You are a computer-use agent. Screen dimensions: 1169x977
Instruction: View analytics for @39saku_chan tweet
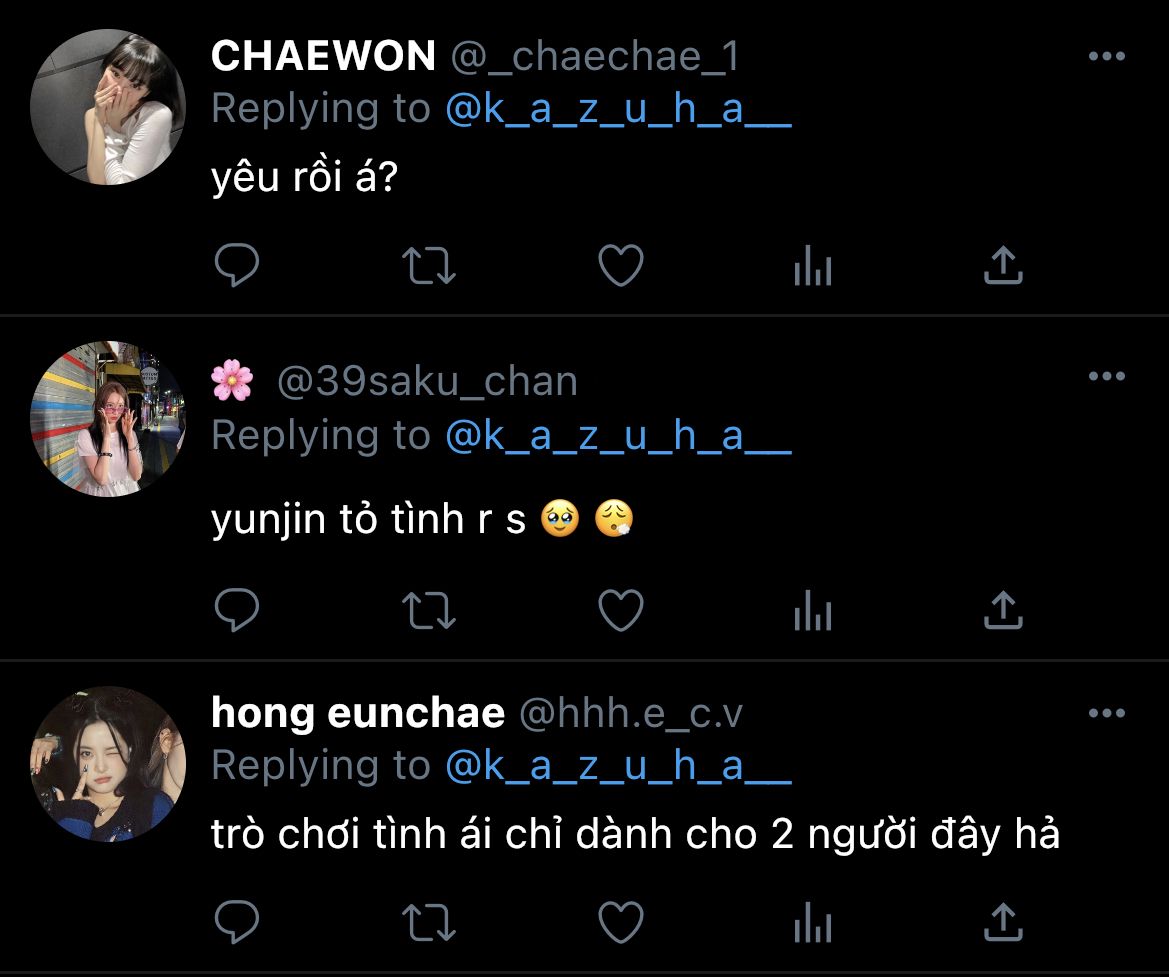coord(813,610)
